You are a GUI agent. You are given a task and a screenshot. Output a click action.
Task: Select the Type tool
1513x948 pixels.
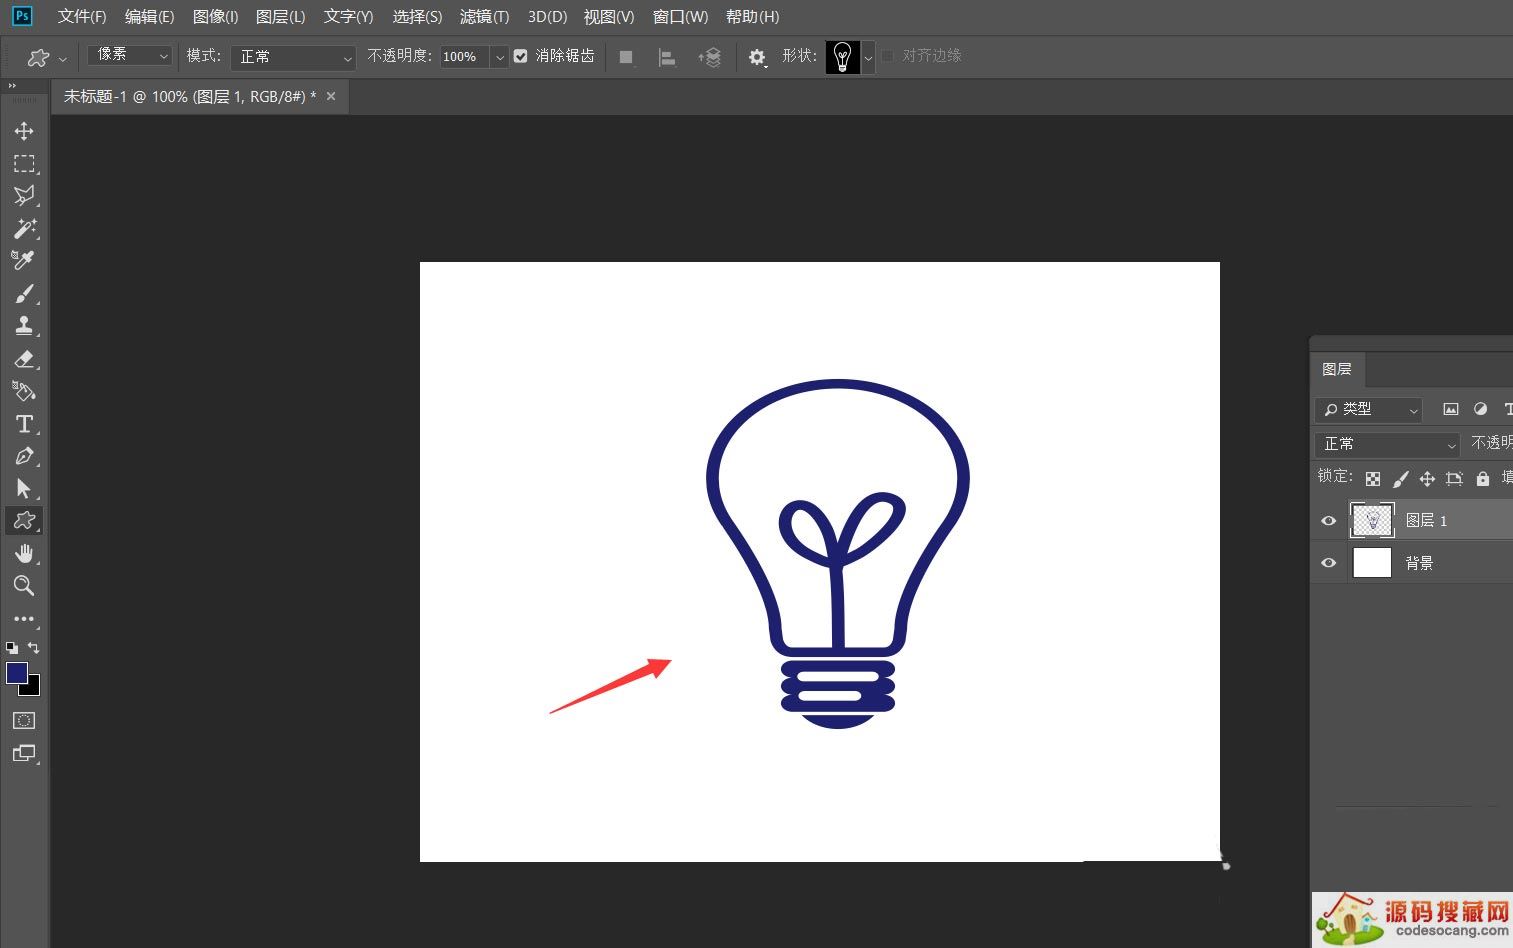click(x=24, y=423)
